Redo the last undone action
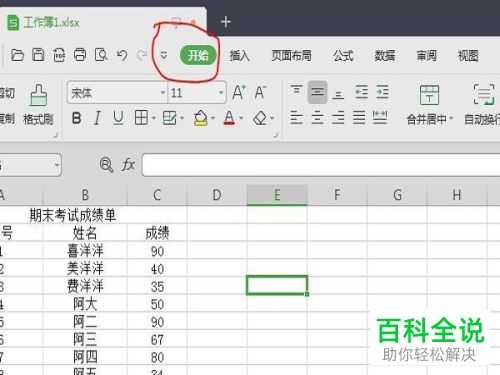This screenshot has height=375, width=500. 142,55
